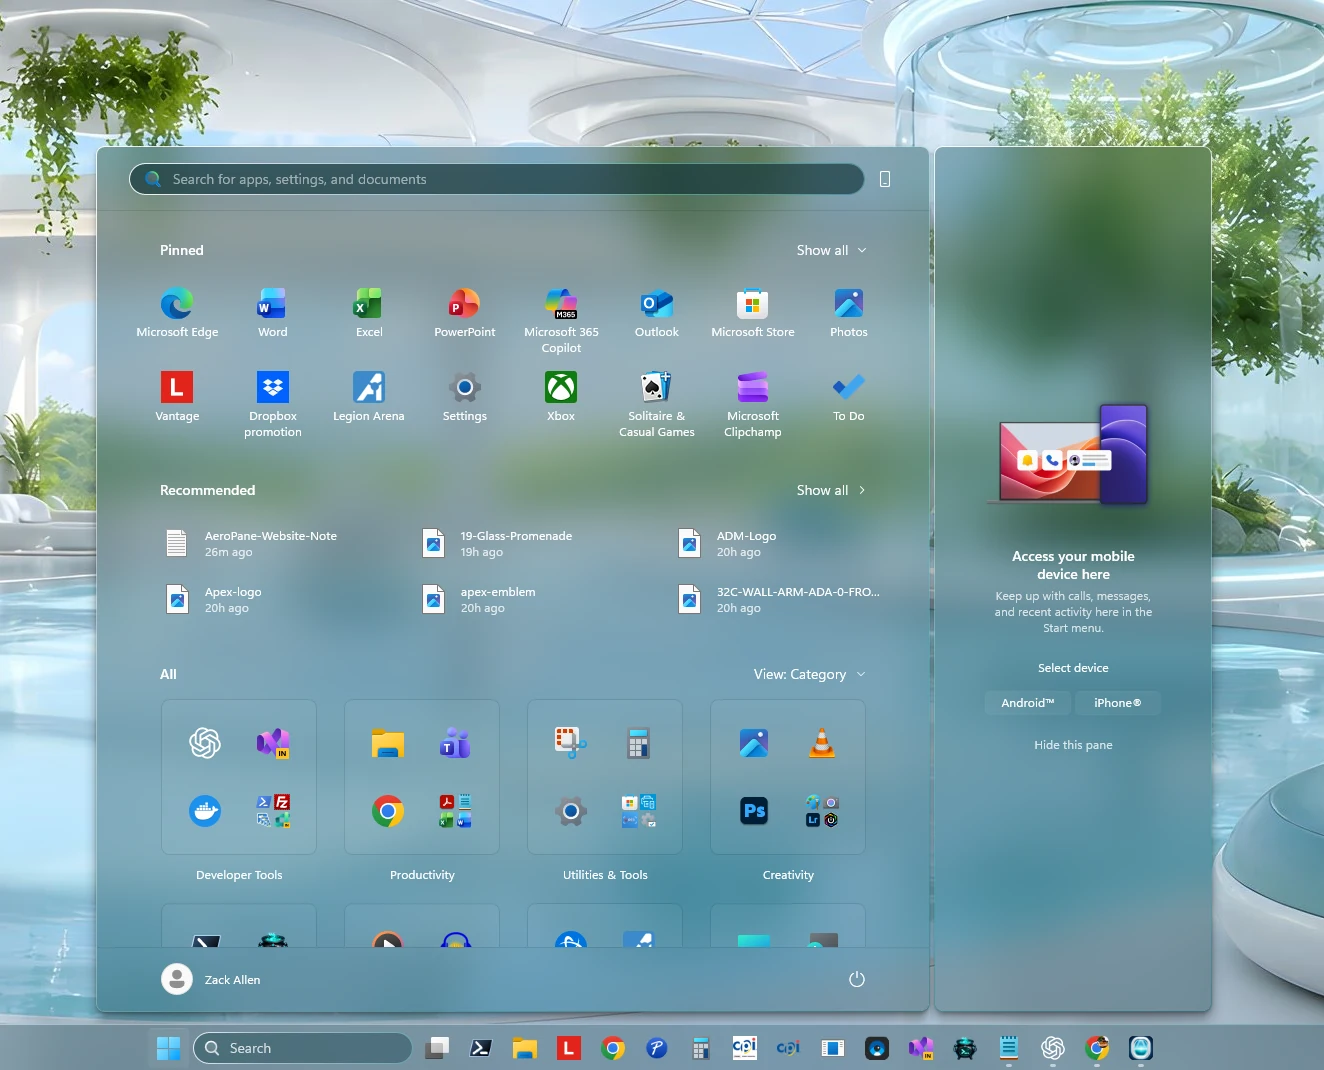Screen dimensions: 1324x1070
Task: Select iPhone device option
Action: click(x=1118, y=703)
